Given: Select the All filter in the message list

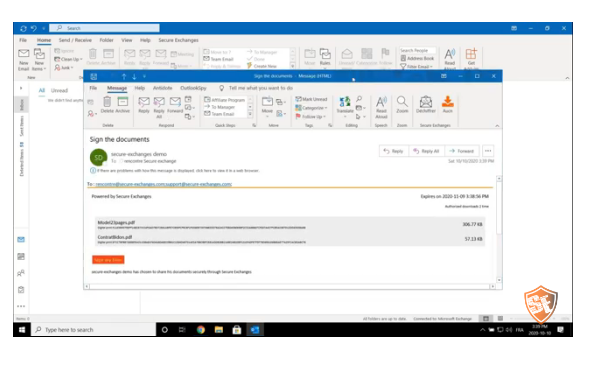Looking at the screenshot, I should pyautogui.click(x=42, y=91).
